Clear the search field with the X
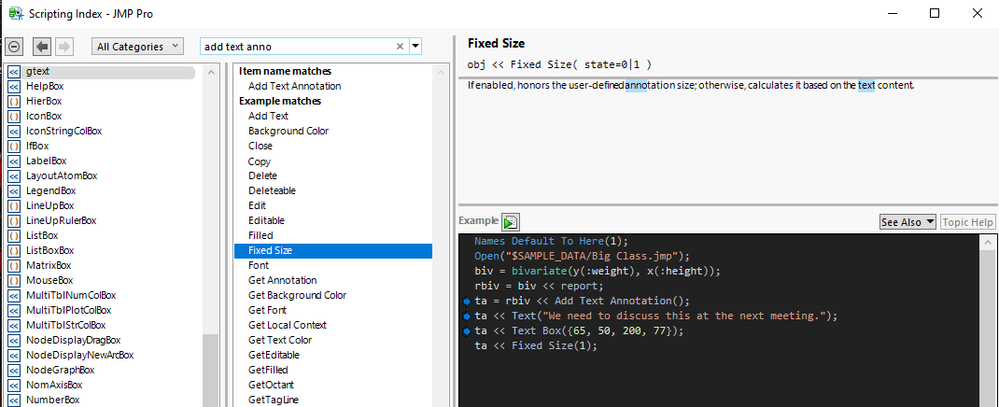This screenshot has width=999, height=407. (400, 46)
